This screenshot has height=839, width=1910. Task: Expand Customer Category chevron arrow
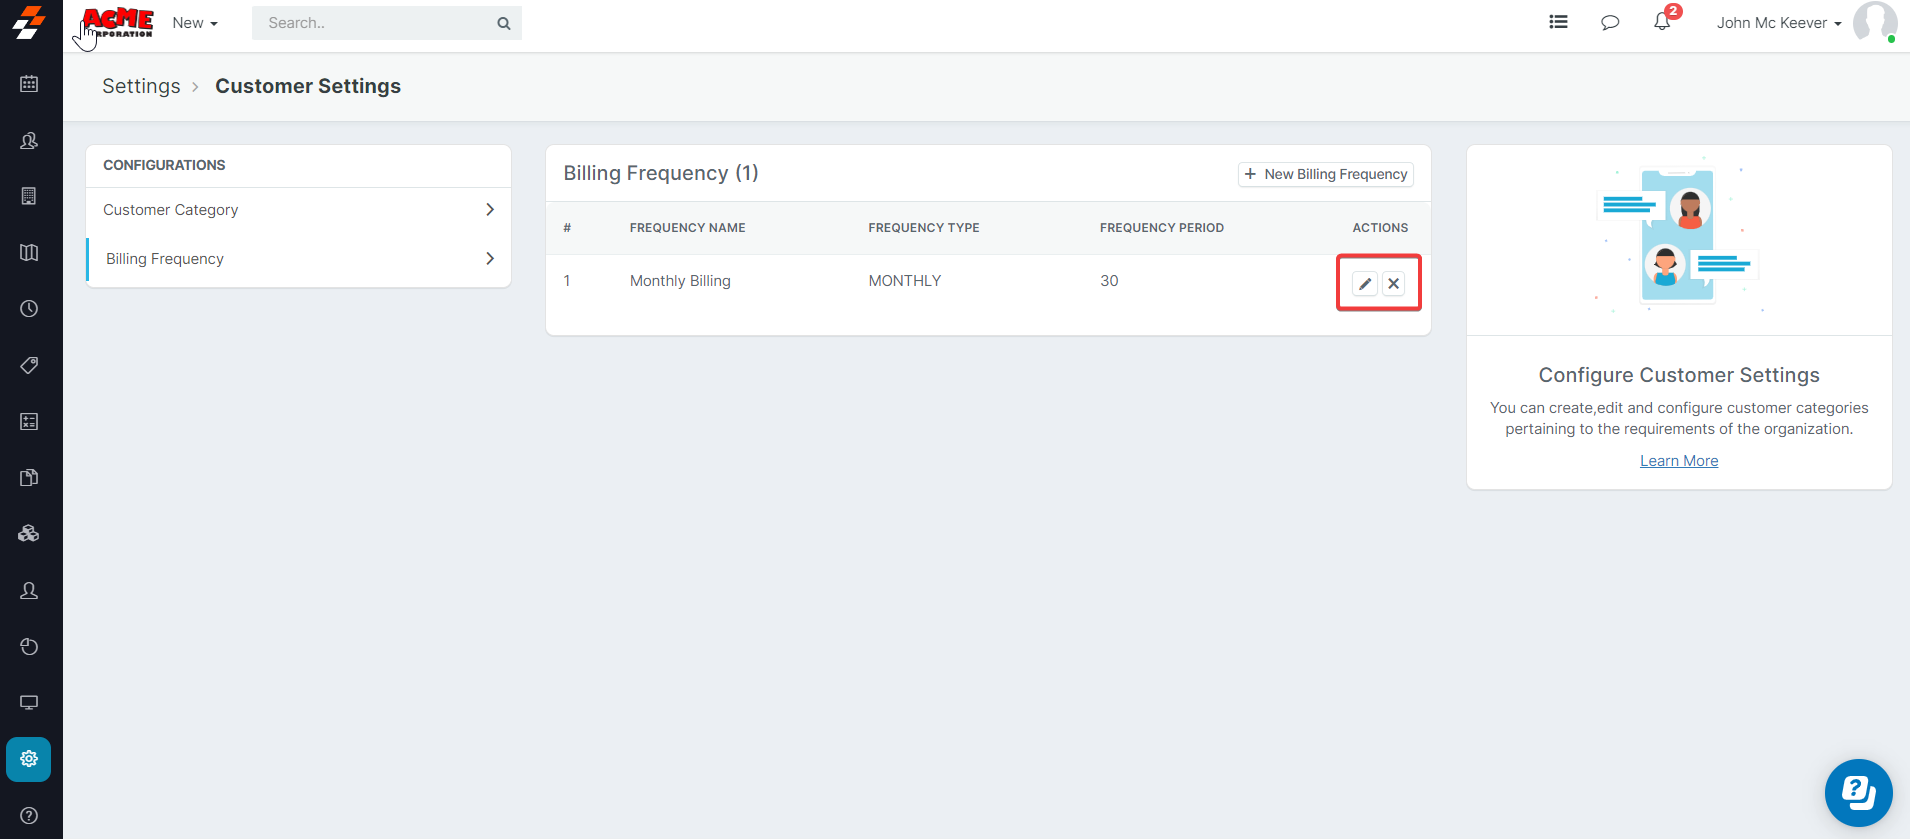(x=490, y=210)
